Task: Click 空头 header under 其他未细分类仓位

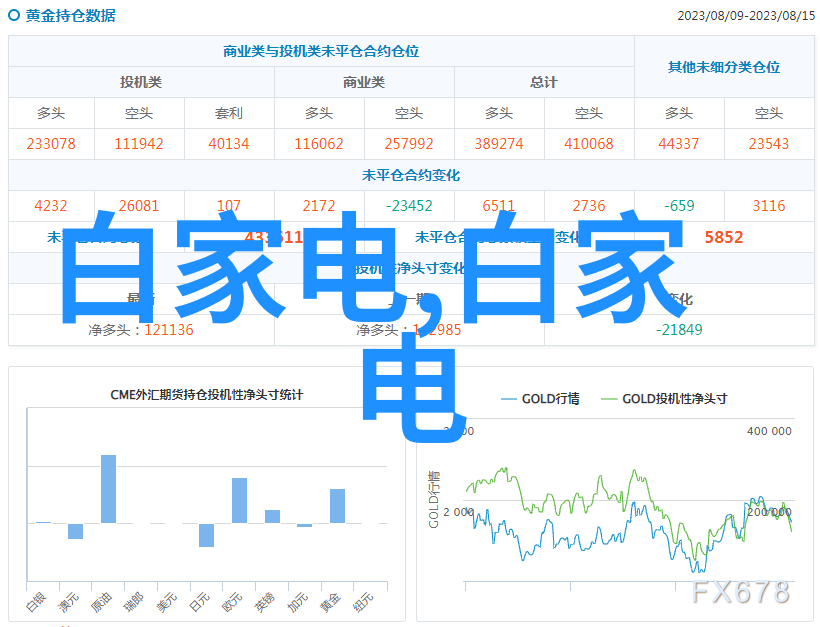Action: (x=769, y=113)
